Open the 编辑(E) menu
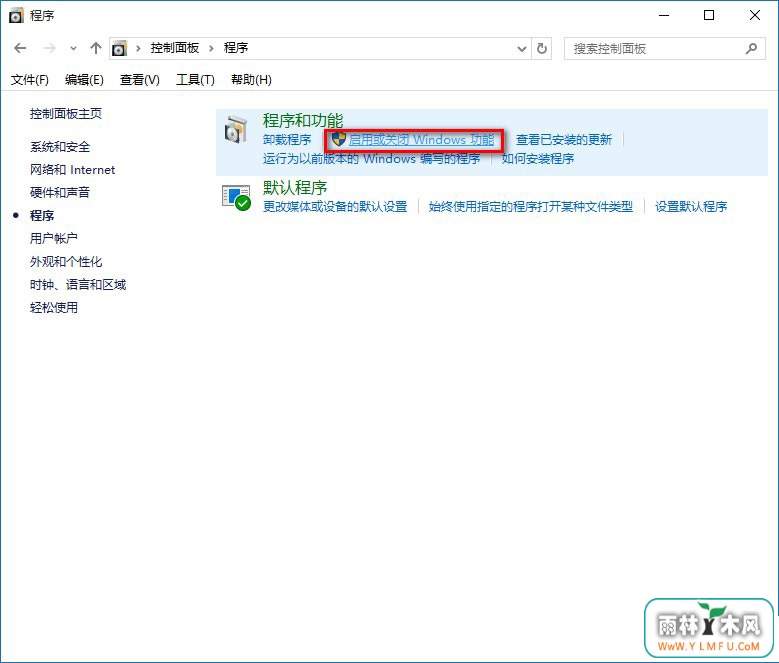 84,79
